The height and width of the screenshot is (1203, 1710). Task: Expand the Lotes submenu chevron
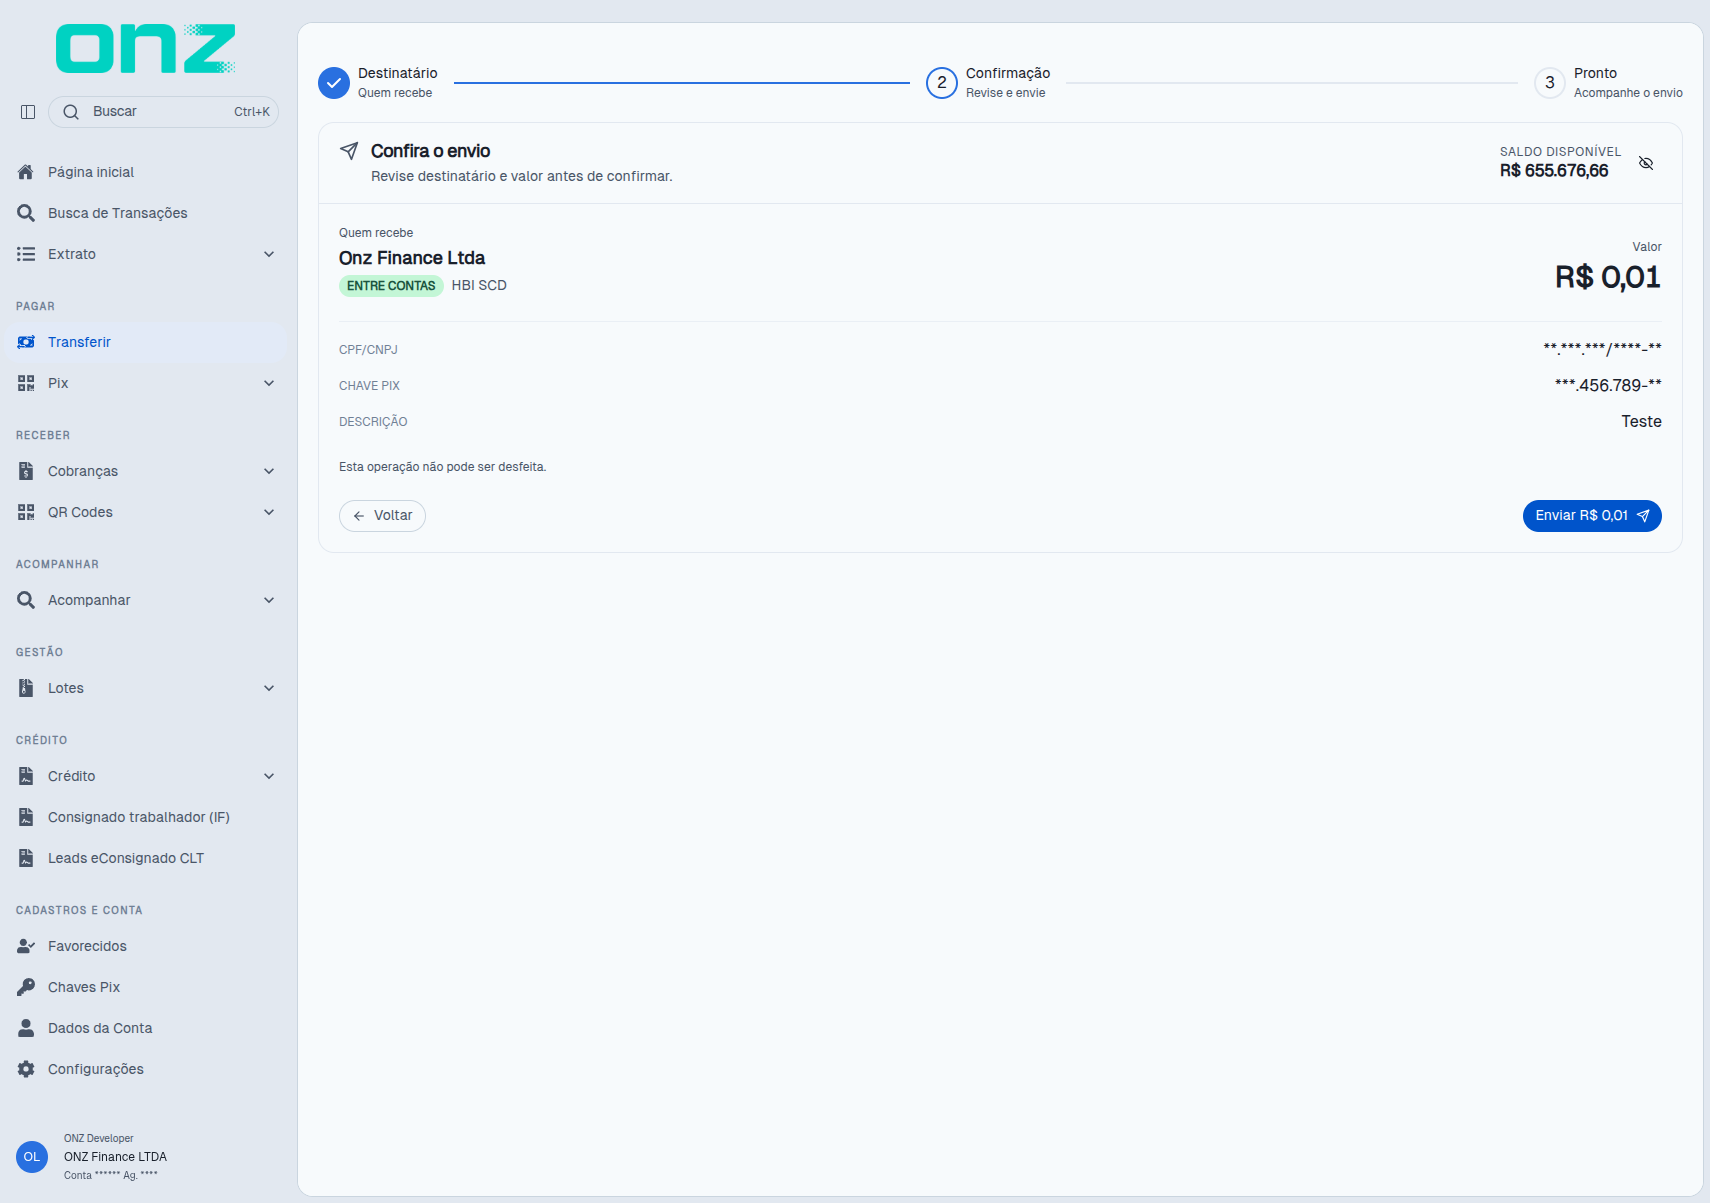(269, 688)
